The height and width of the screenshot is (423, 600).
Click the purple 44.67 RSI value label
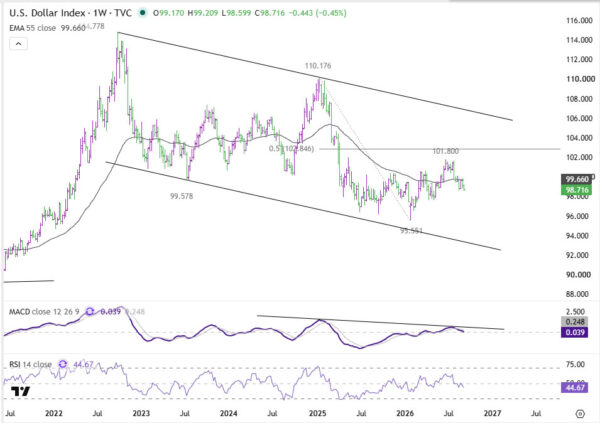574,388
